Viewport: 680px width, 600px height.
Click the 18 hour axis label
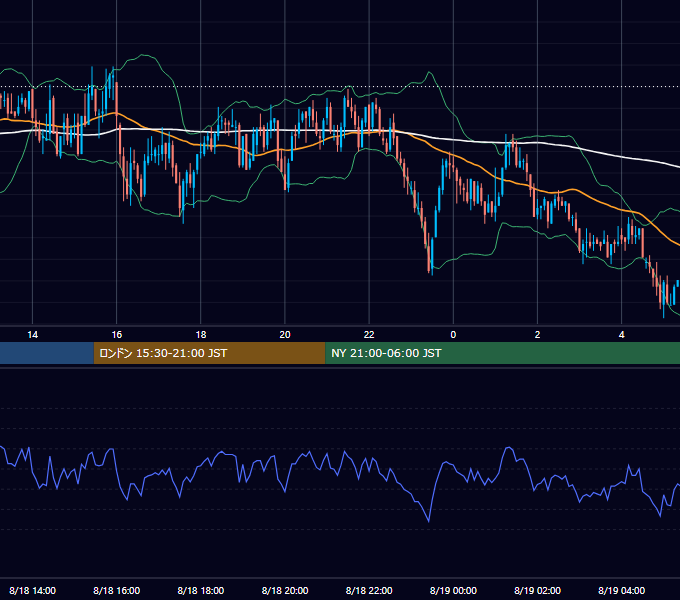(201, 335)
